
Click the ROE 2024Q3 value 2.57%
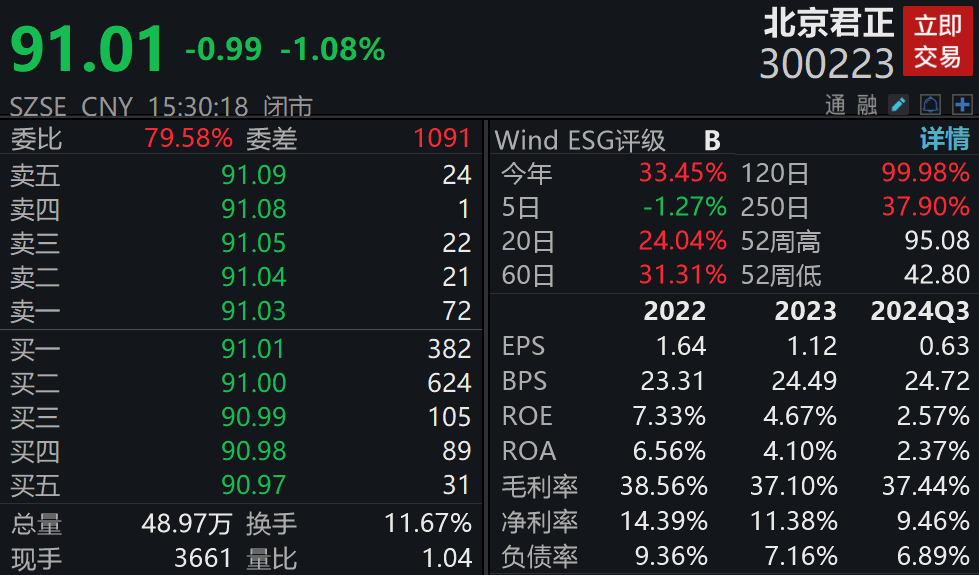click(933, 416)
